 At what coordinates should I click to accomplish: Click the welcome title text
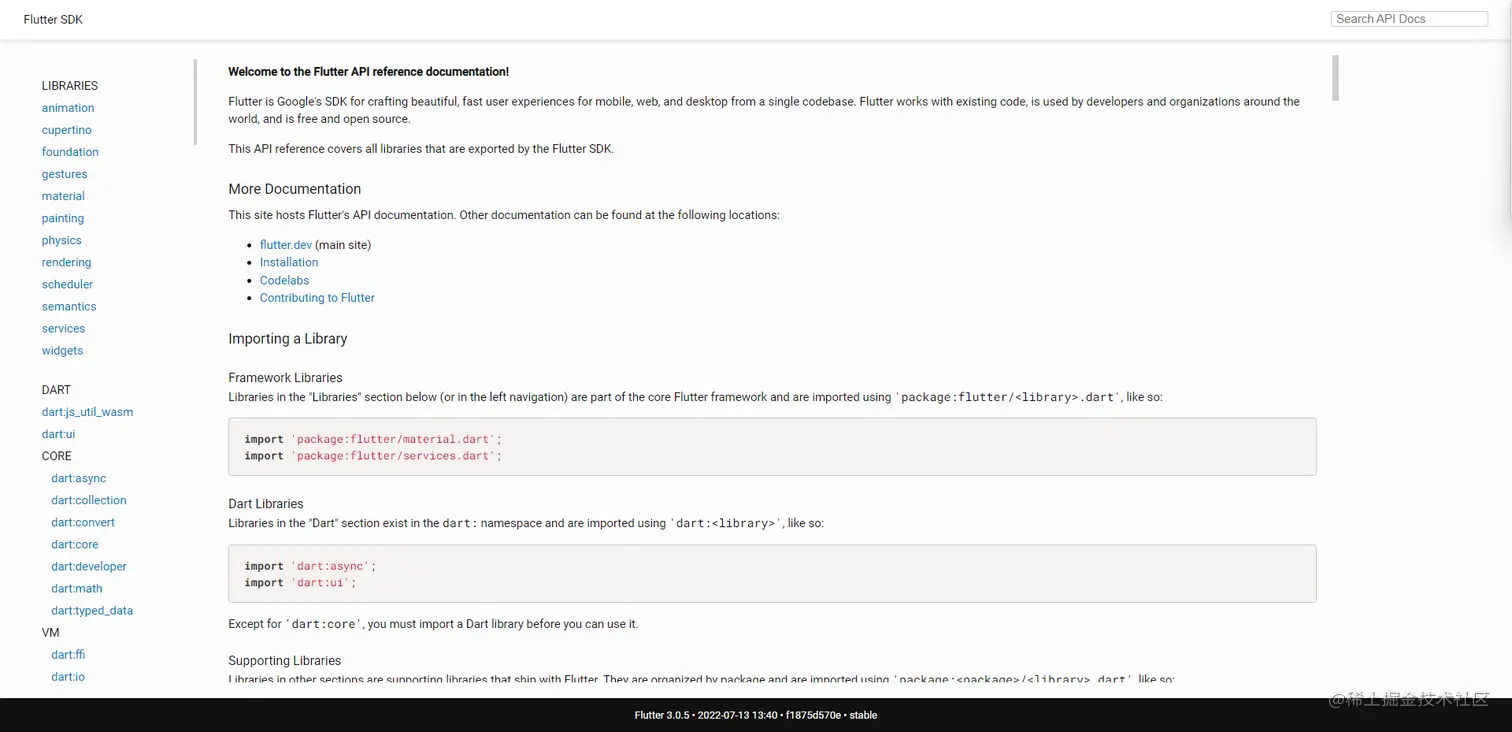click(x=368, y=72)
